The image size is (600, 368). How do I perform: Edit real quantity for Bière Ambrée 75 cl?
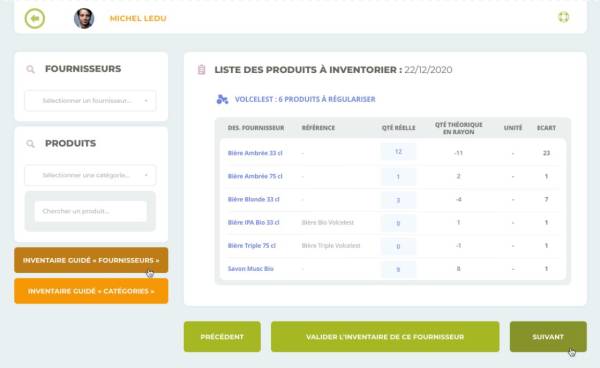tap(398, 176)
